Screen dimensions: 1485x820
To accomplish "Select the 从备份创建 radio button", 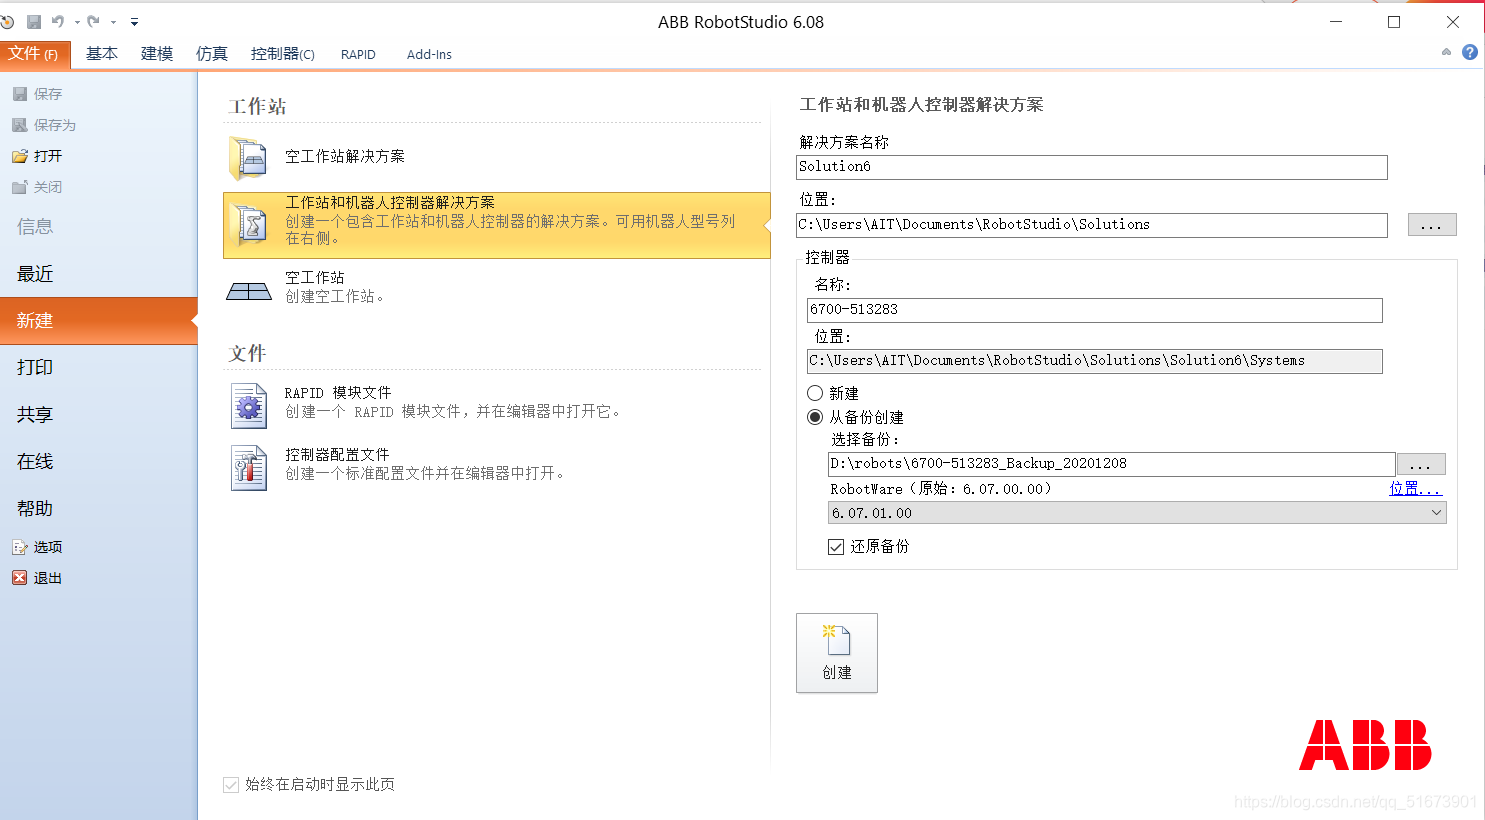I will pyautogui.click(x=815, y=417).
